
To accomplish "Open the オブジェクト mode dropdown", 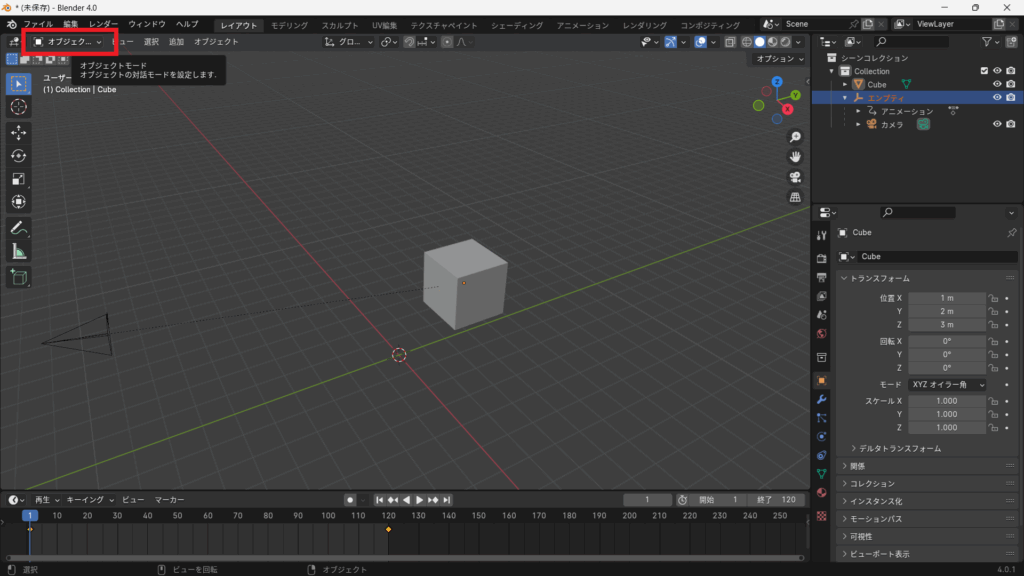I will tap(68, 42).
